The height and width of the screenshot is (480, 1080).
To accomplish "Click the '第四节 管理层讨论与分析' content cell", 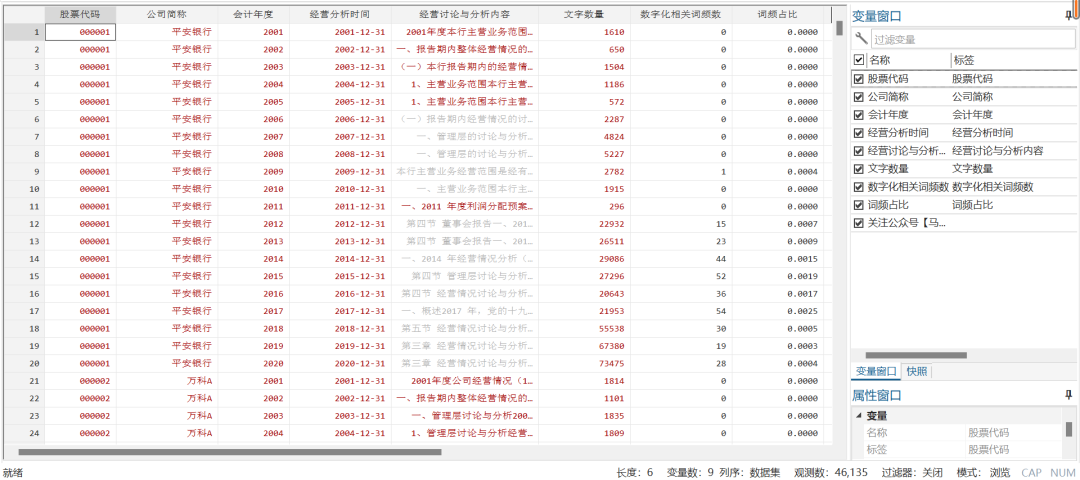I will click(x=465, y=276).
